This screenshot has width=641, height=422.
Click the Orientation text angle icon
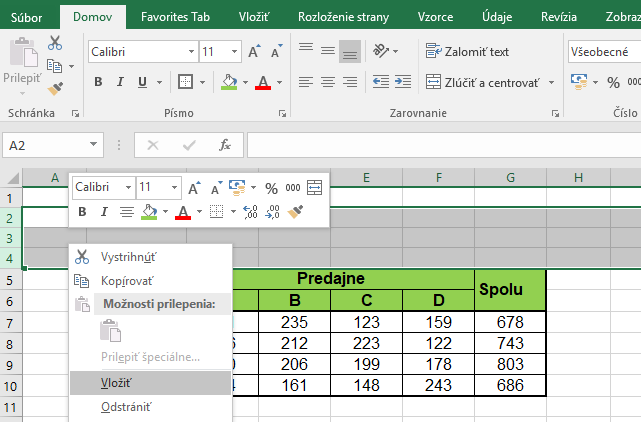381,51
